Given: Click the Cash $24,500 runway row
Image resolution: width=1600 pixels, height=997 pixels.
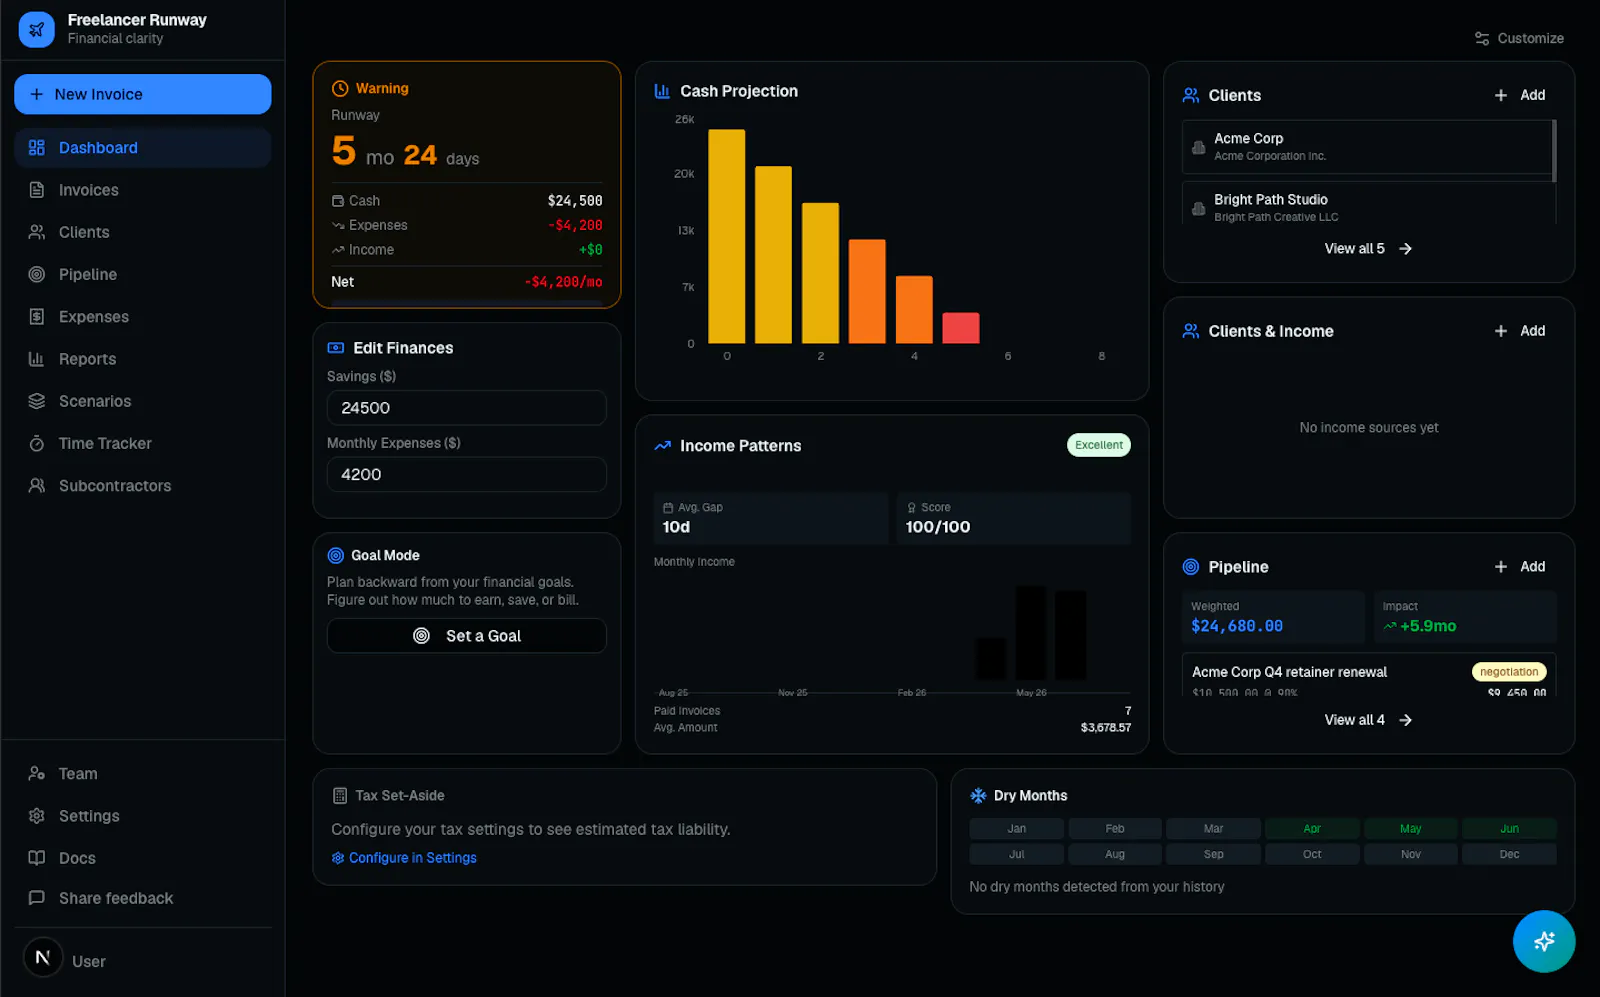Looking at the screenshot, I should click(x=467, y=201).
